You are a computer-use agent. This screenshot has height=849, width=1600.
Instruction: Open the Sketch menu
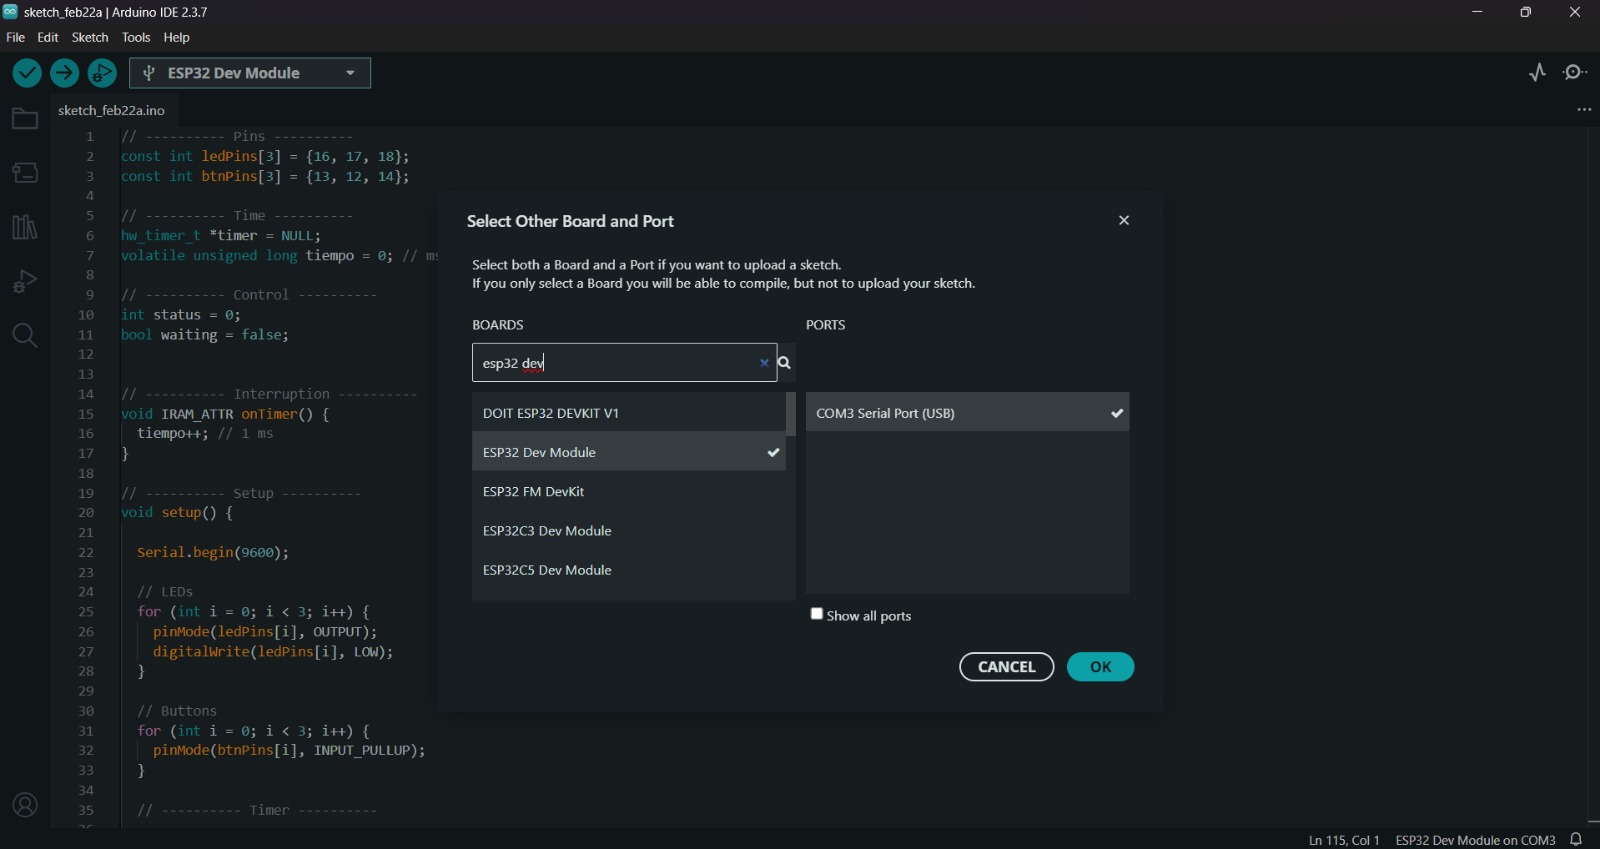point(90,38)
